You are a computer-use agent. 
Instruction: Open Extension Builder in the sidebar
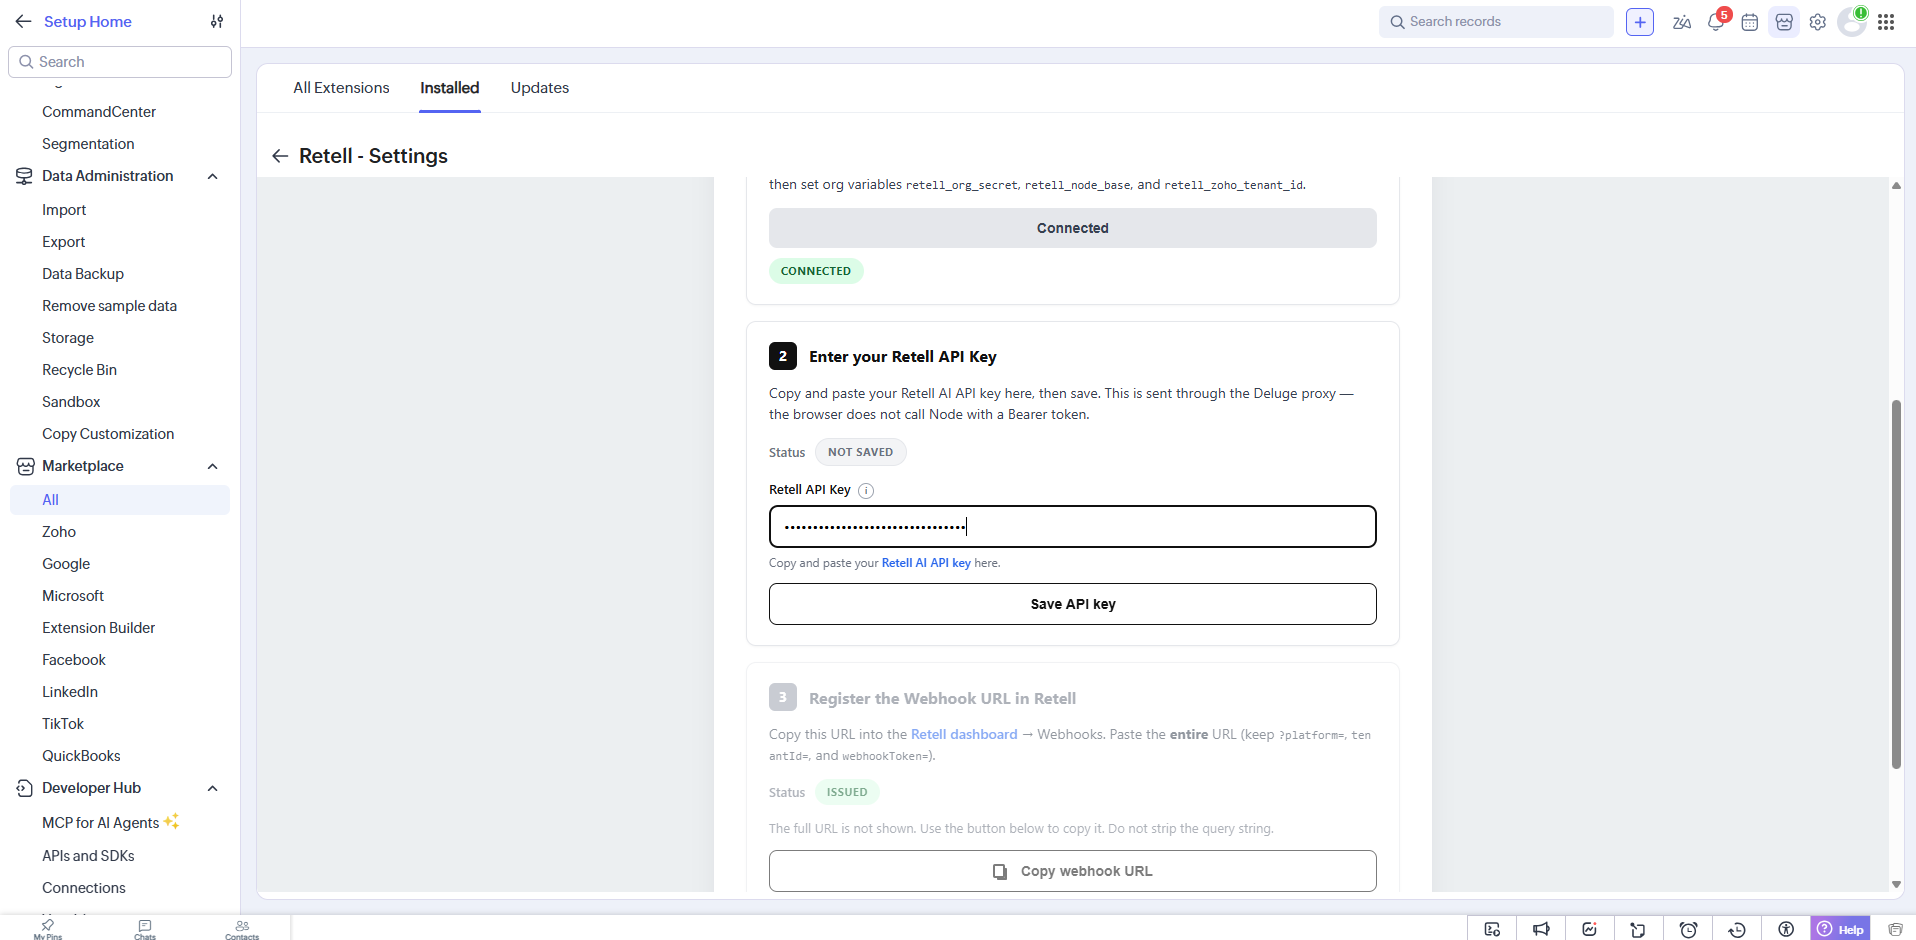point(99,628)
